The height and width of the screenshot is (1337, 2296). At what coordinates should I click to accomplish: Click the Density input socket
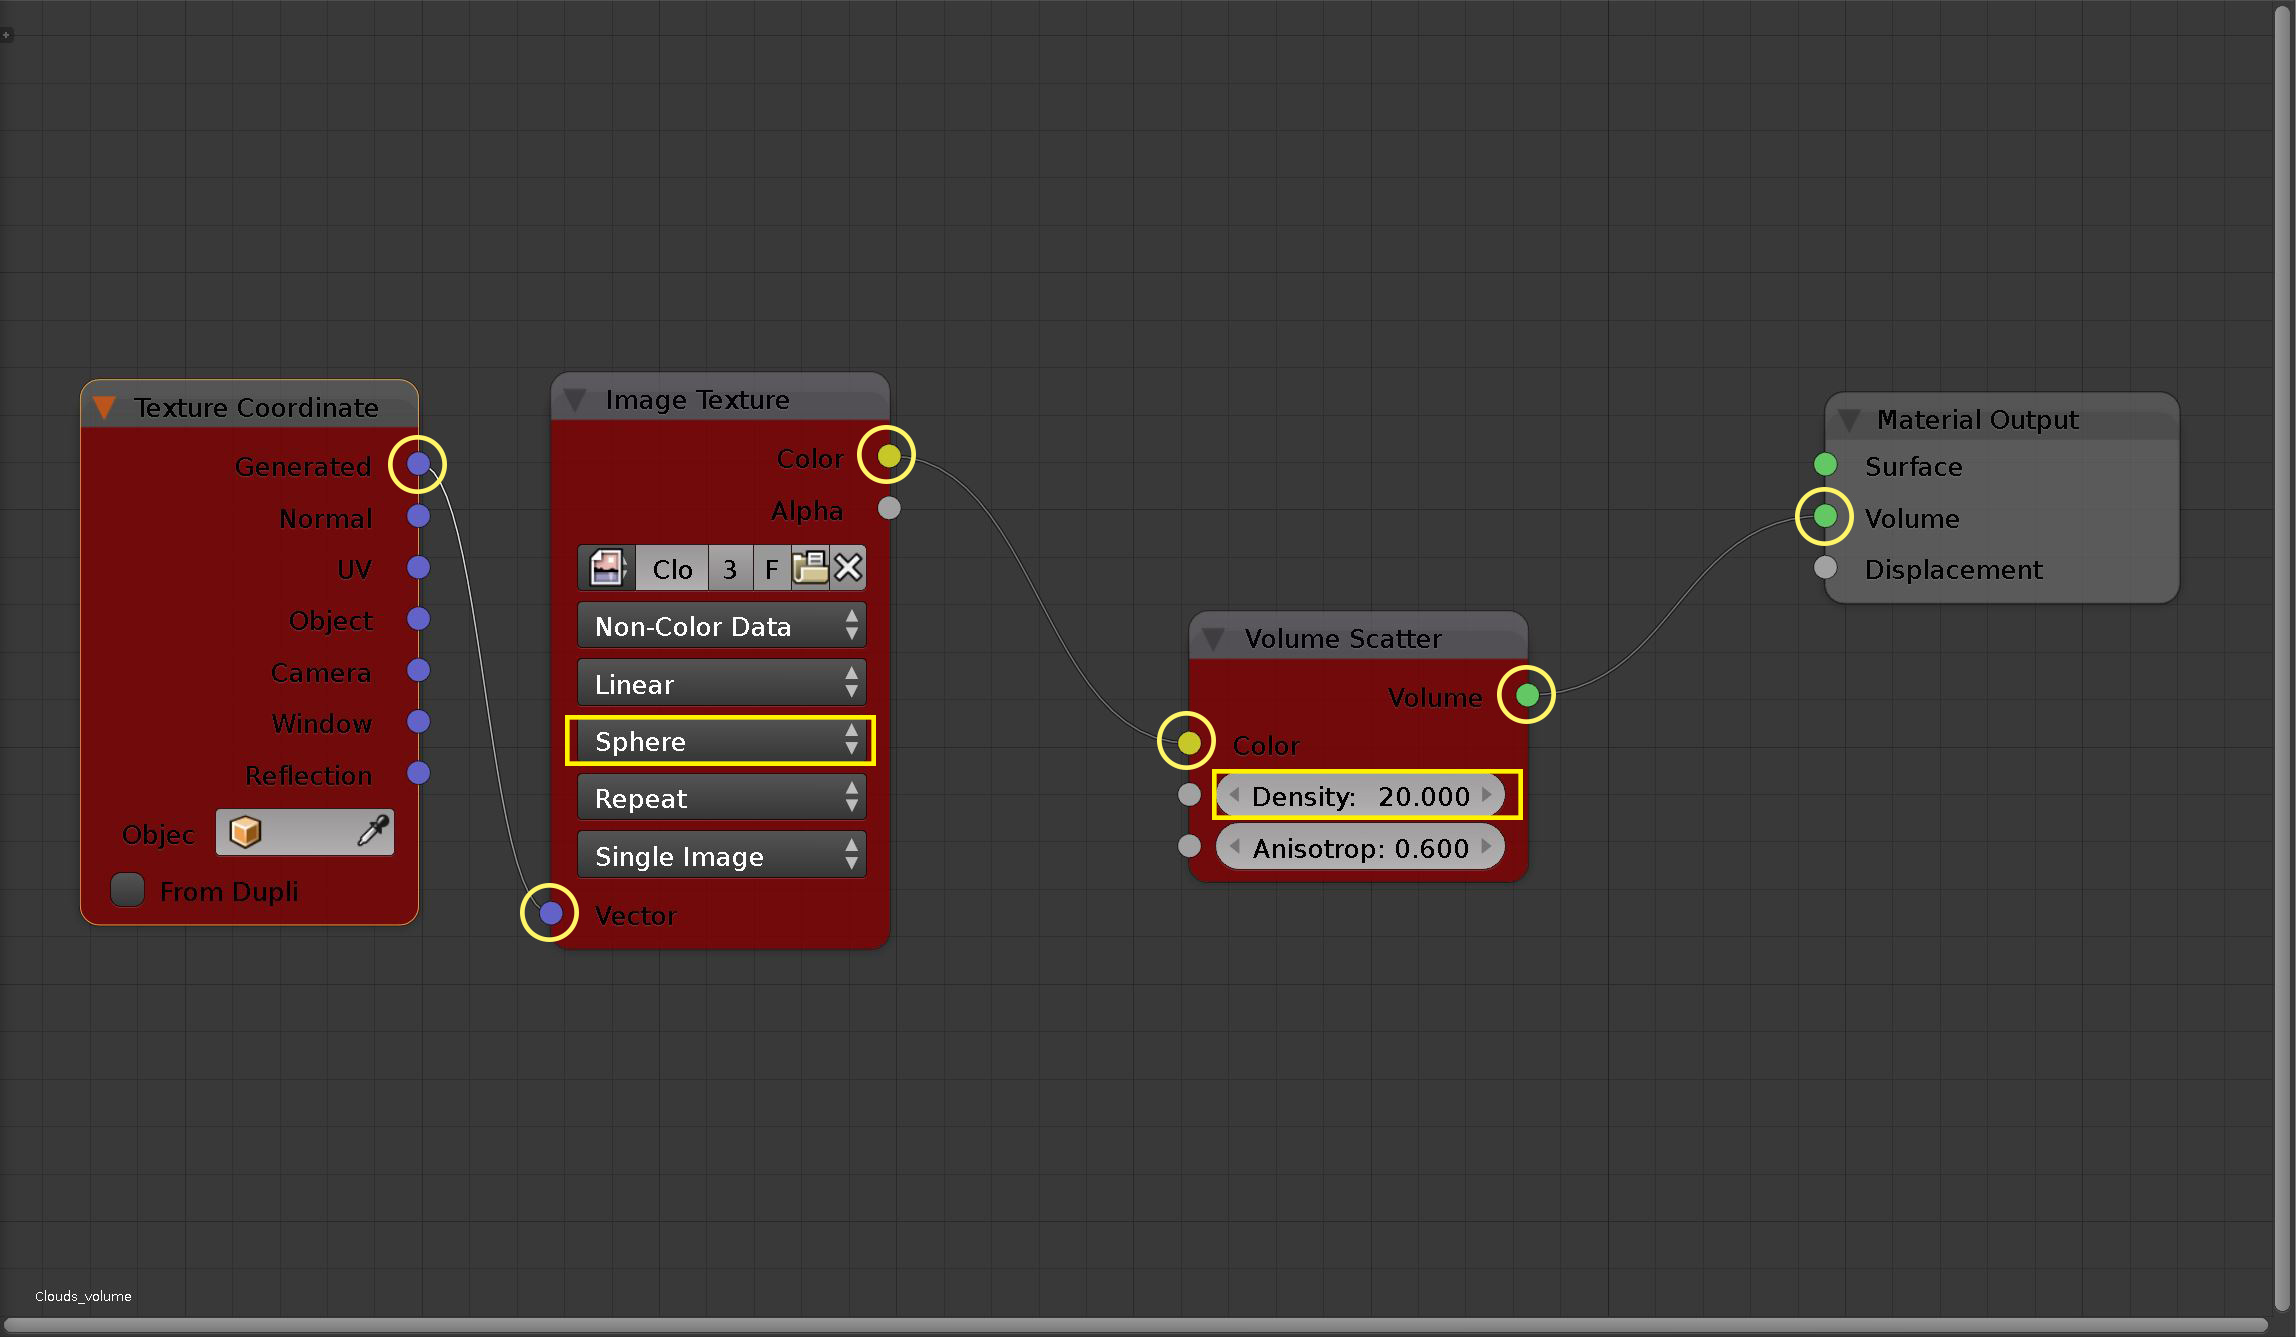[1188, 795]
